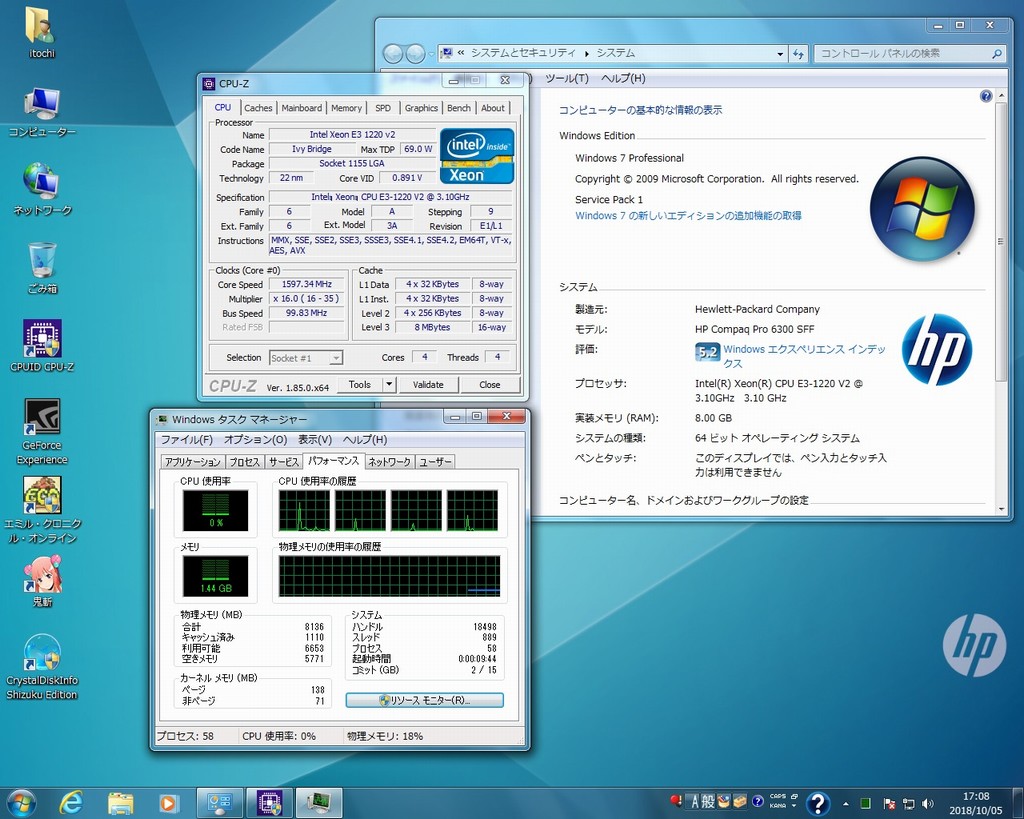Click the IME 般 conversion mode icon

coord(708,801)
